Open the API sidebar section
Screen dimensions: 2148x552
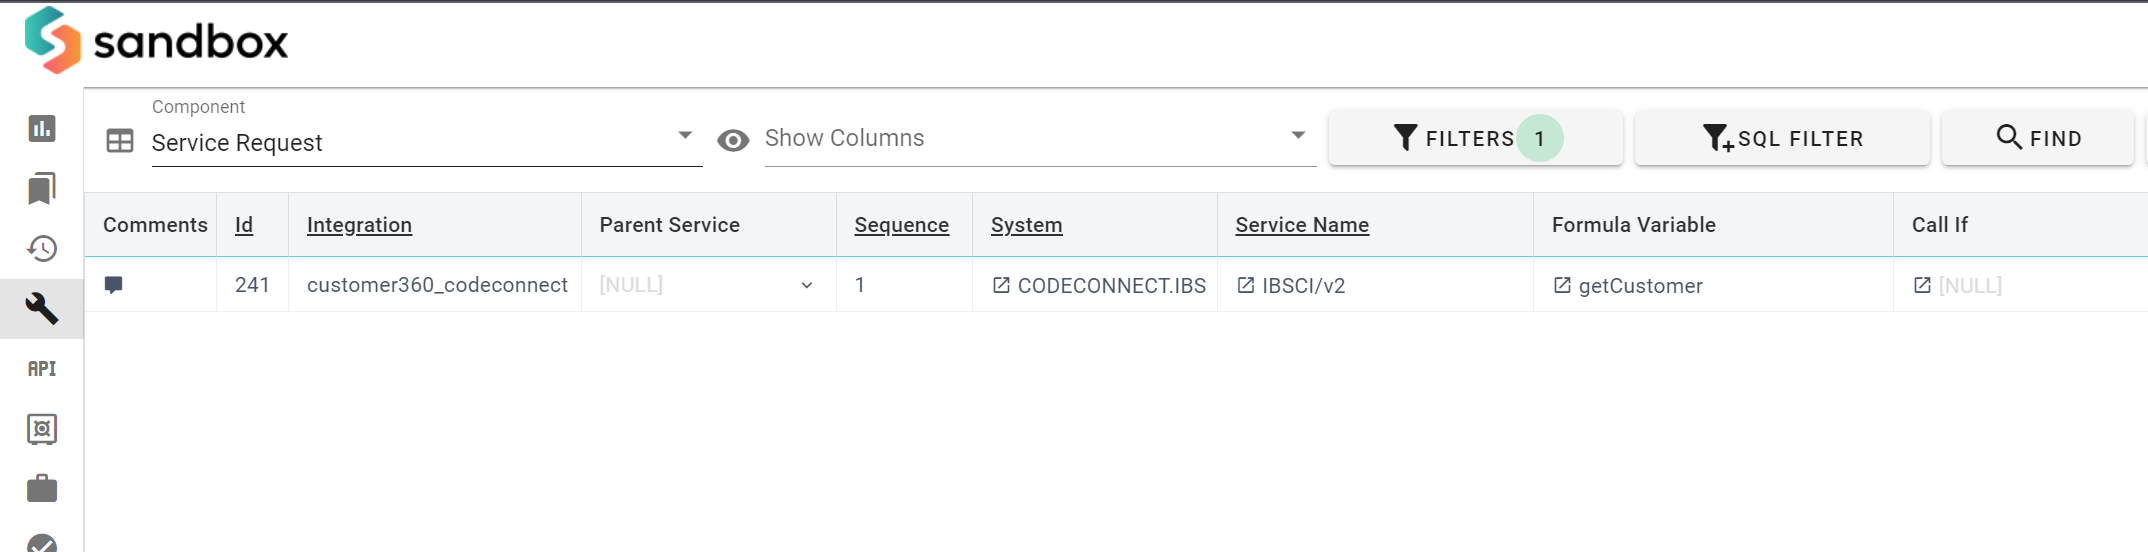point(42,368)
